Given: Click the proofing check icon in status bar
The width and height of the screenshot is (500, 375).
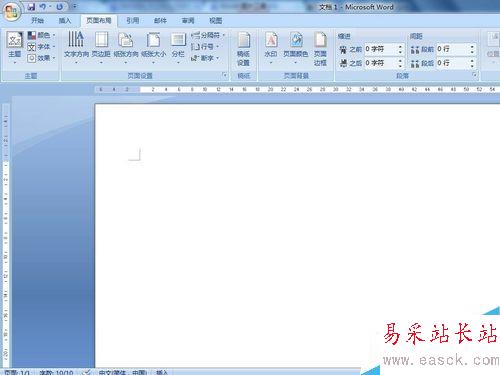Looking at the screenshot, I should pos(87,372).
